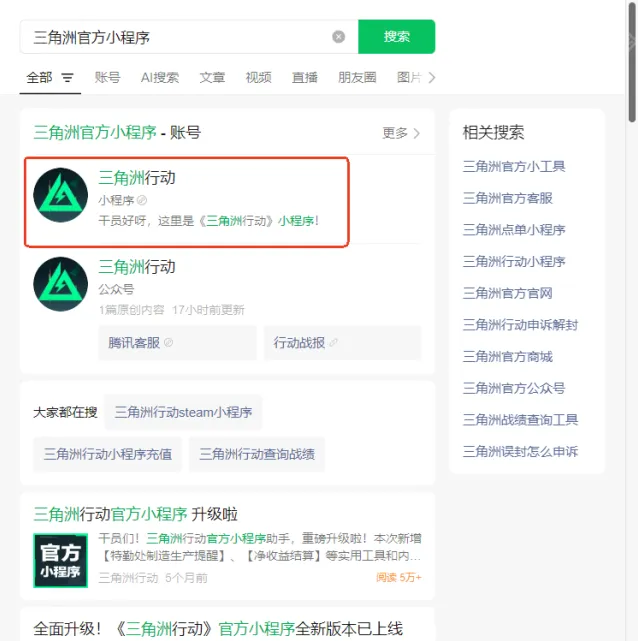638x641 pixels.
Task: Expand more tabs with right chevron
Action: 432,77
